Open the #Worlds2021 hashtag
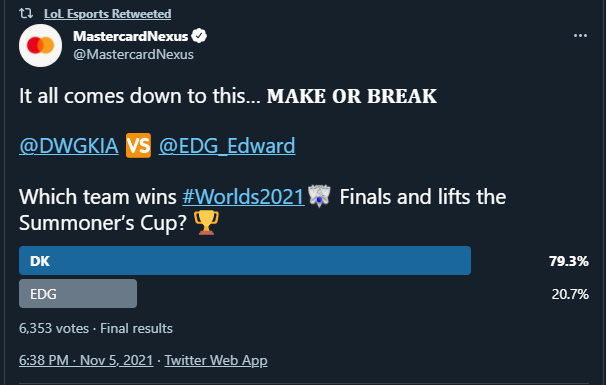Screen dimensions: 606x385 pyautogui.click(x=243, y=197)
